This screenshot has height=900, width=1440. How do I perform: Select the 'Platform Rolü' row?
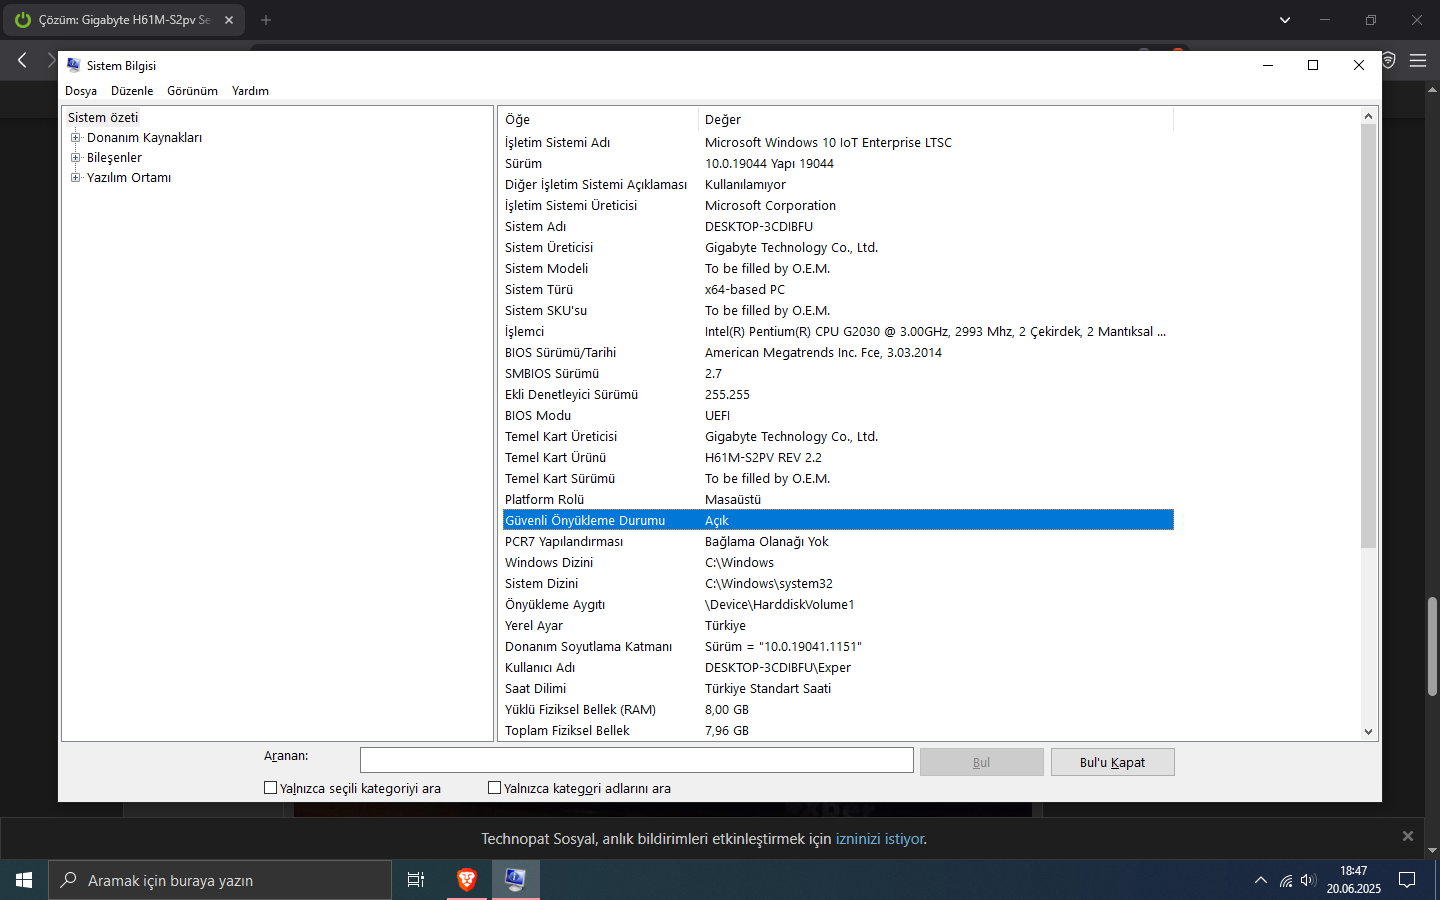click(838, 499)
